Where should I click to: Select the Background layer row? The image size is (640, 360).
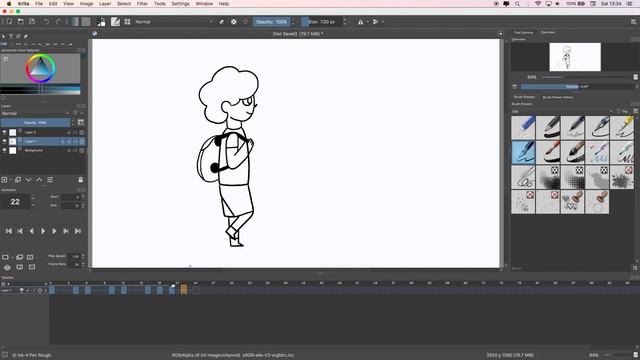[43, 150]
